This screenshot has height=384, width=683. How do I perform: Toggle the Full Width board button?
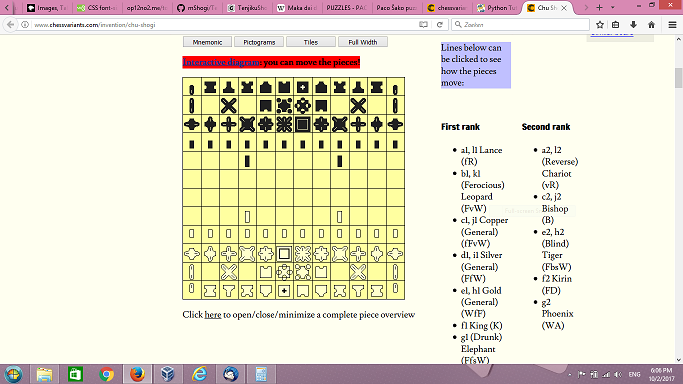[363, 42]
